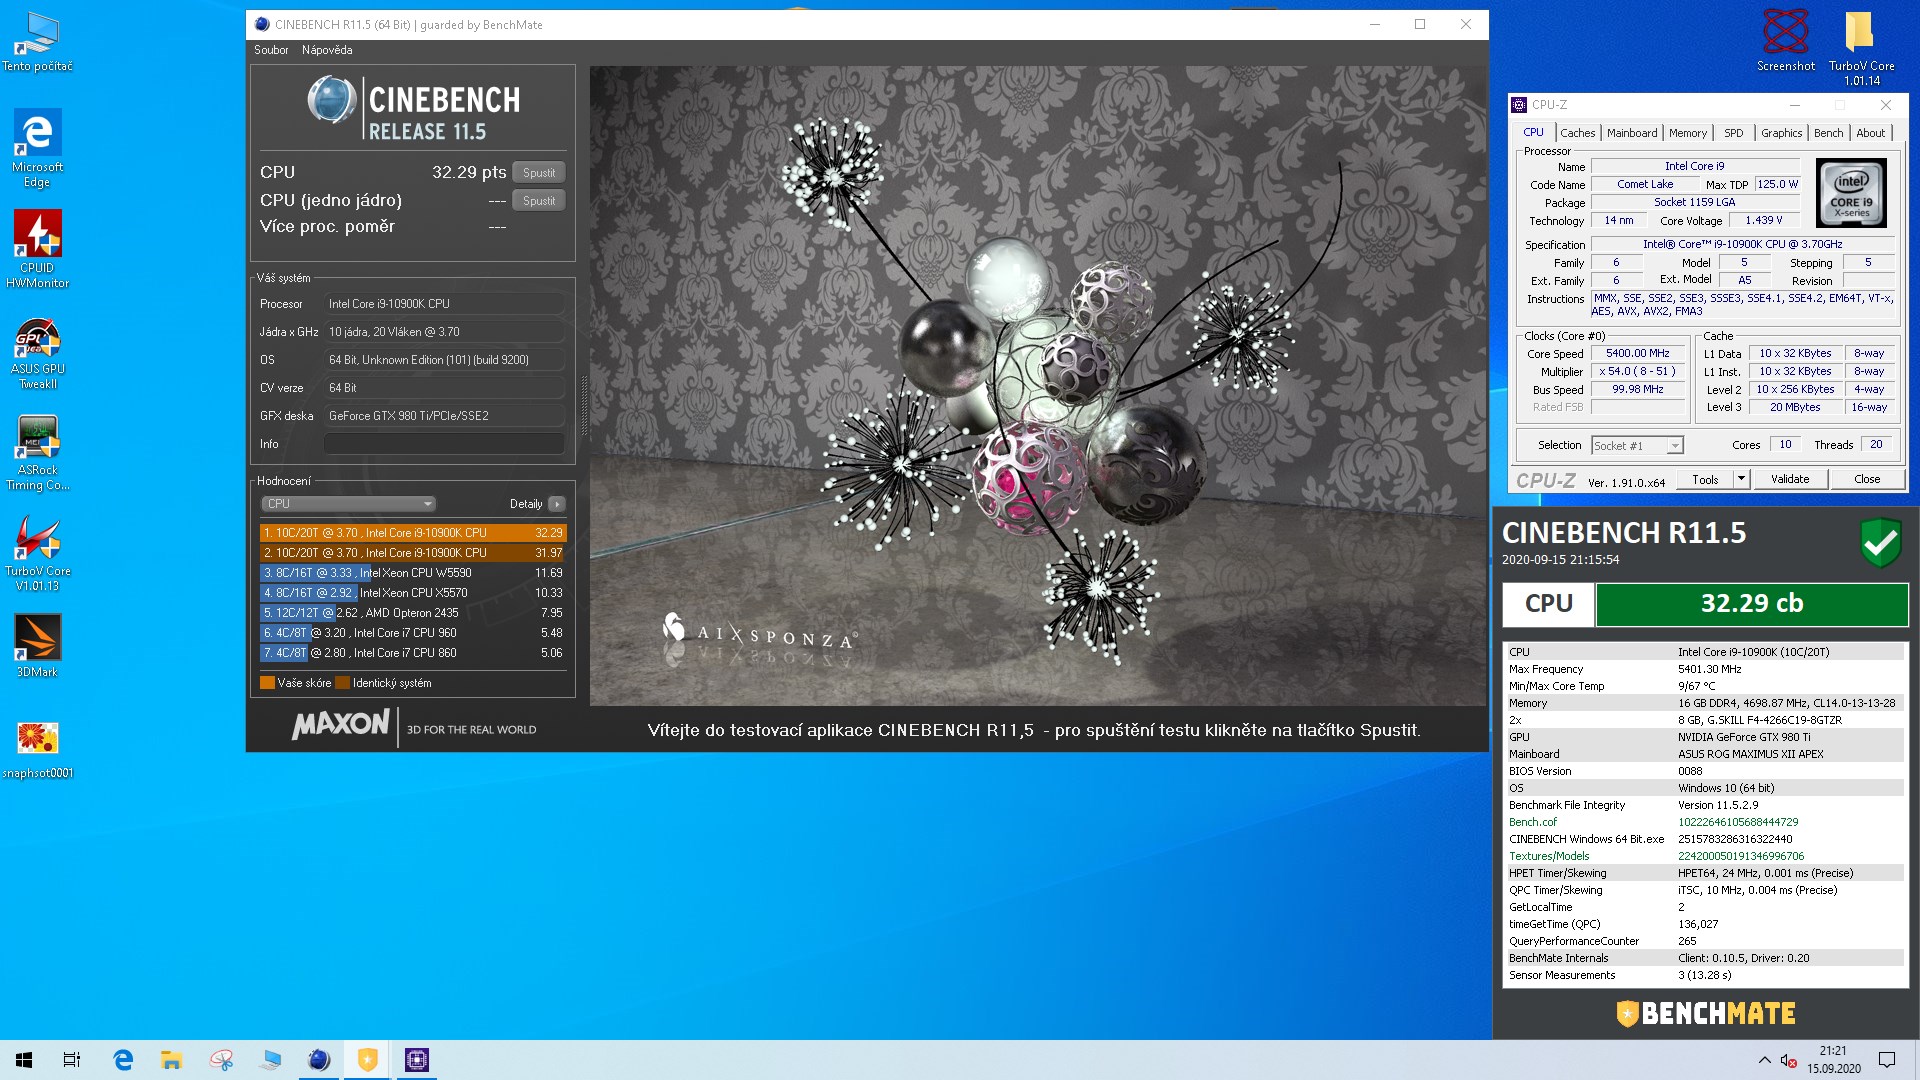Switch to Memory tab in CPU-Z
Image resolution: width=1920 pixels, height=1080 pixels.
point(1688,133)
